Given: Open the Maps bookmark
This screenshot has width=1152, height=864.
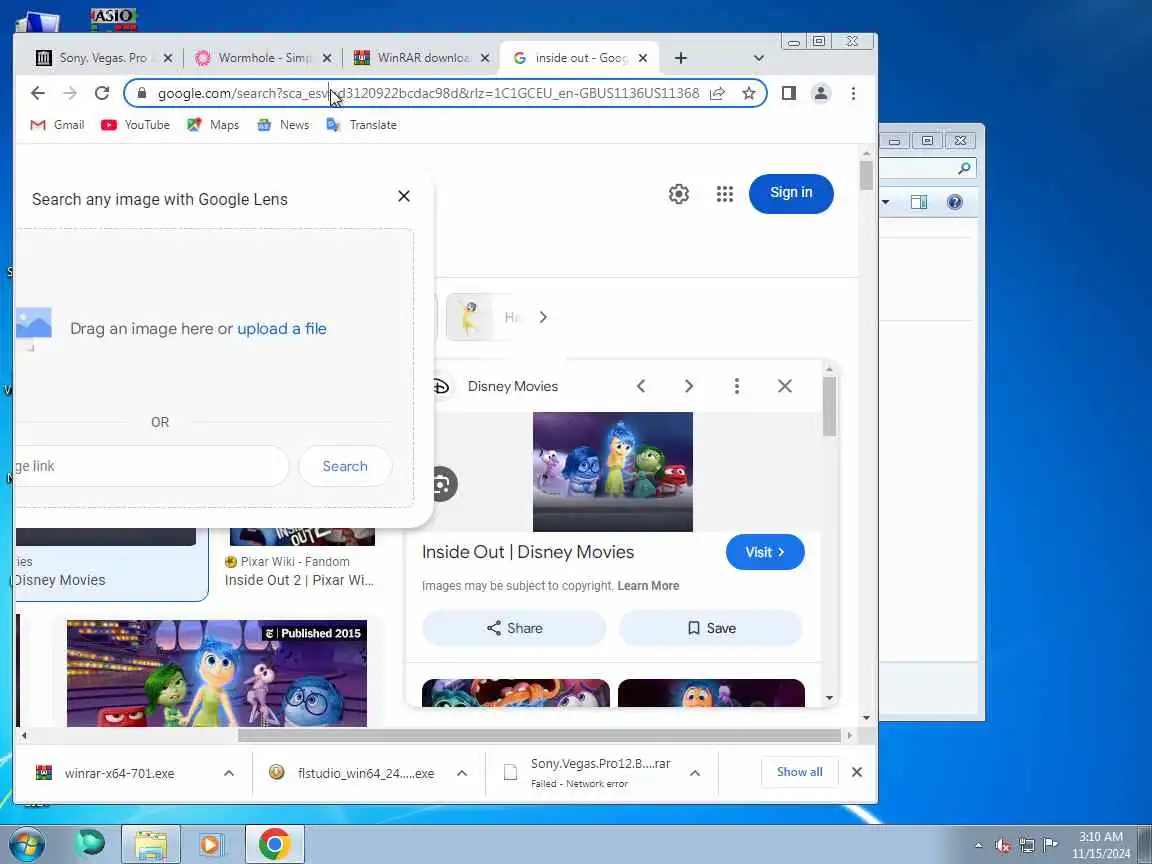Looking at the screenshot, I should point(213,125).
